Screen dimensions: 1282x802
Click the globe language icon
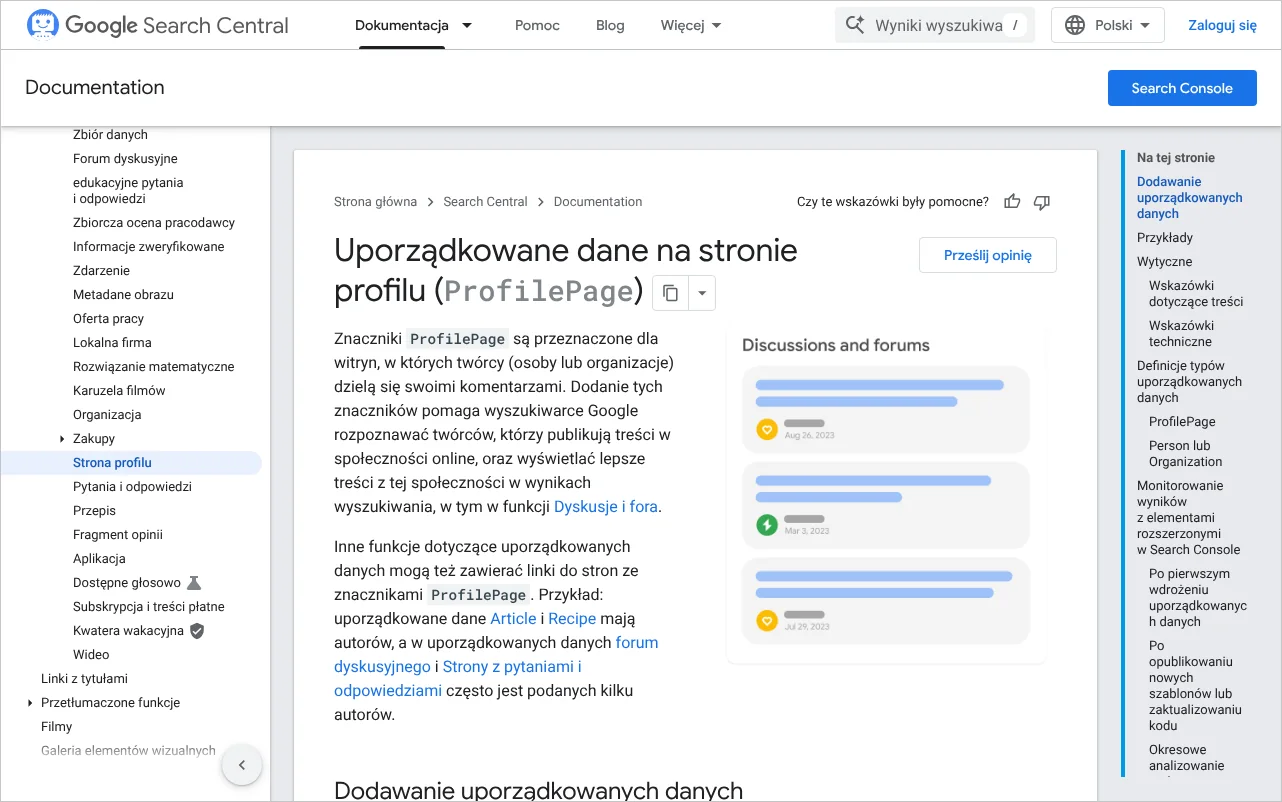(x=1075, y=25)
